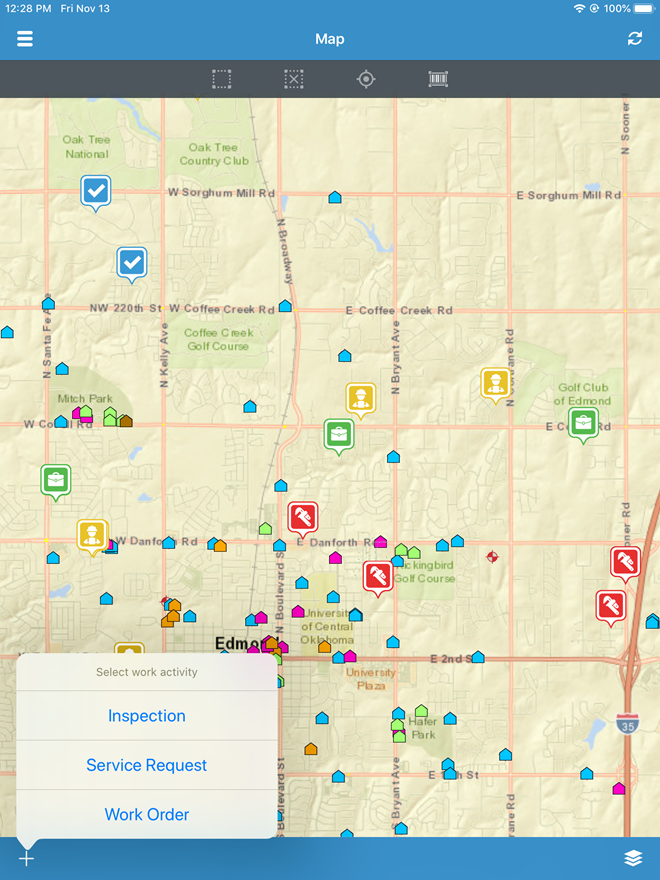Tap yellow worker marker left of N Bryant Ave
The height and width of the screenshot is (880, 660).
pos(361,399)
